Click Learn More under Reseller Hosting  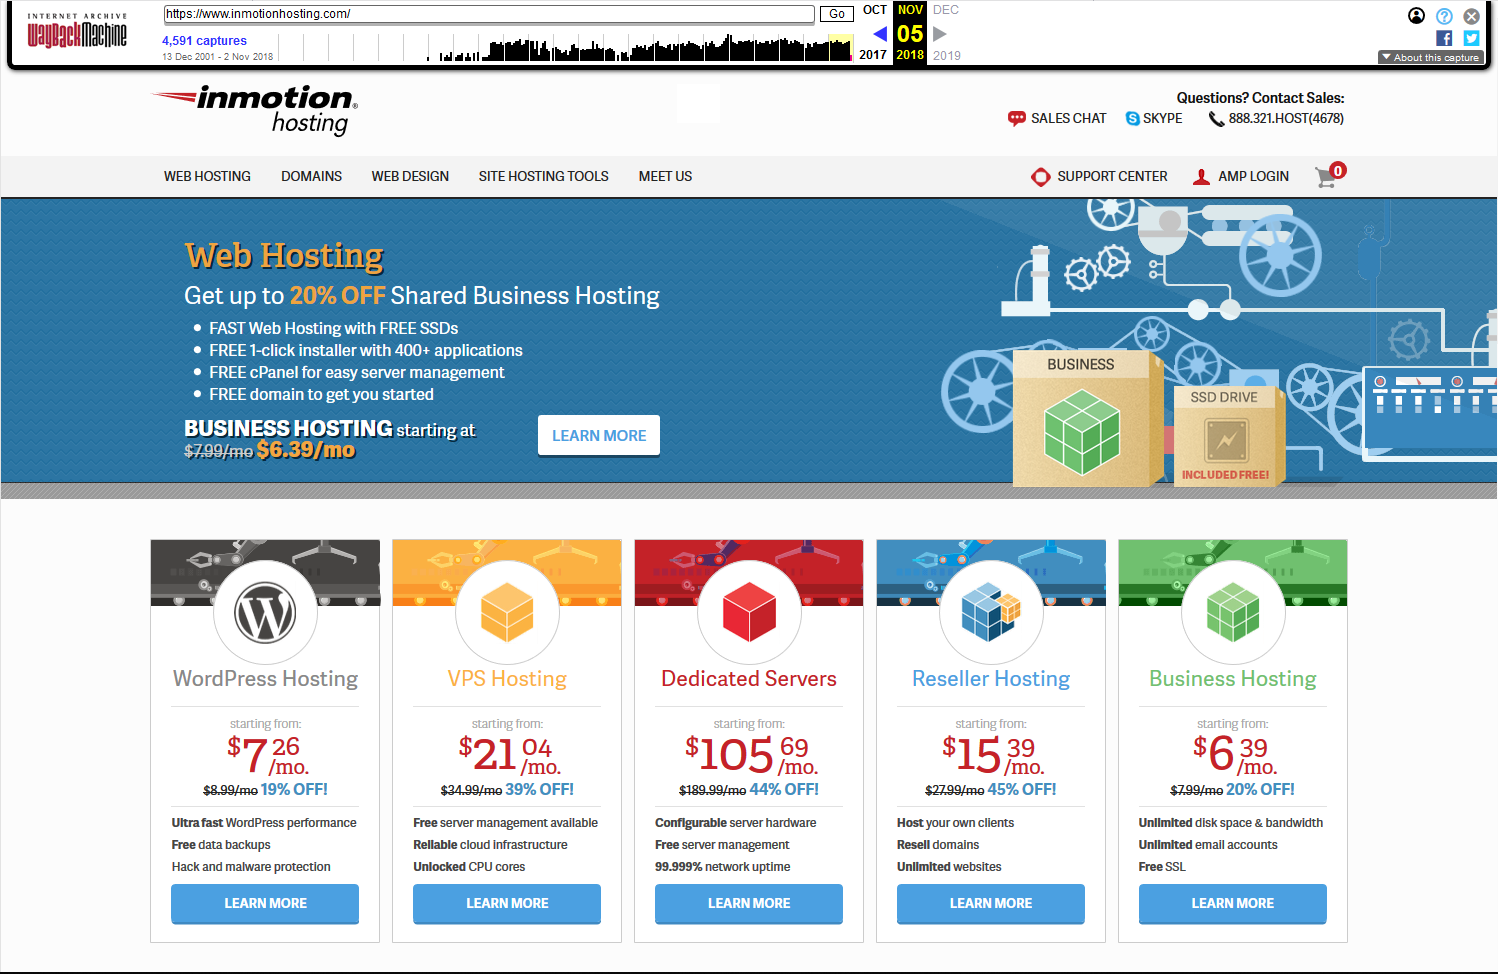click(991, 903)
